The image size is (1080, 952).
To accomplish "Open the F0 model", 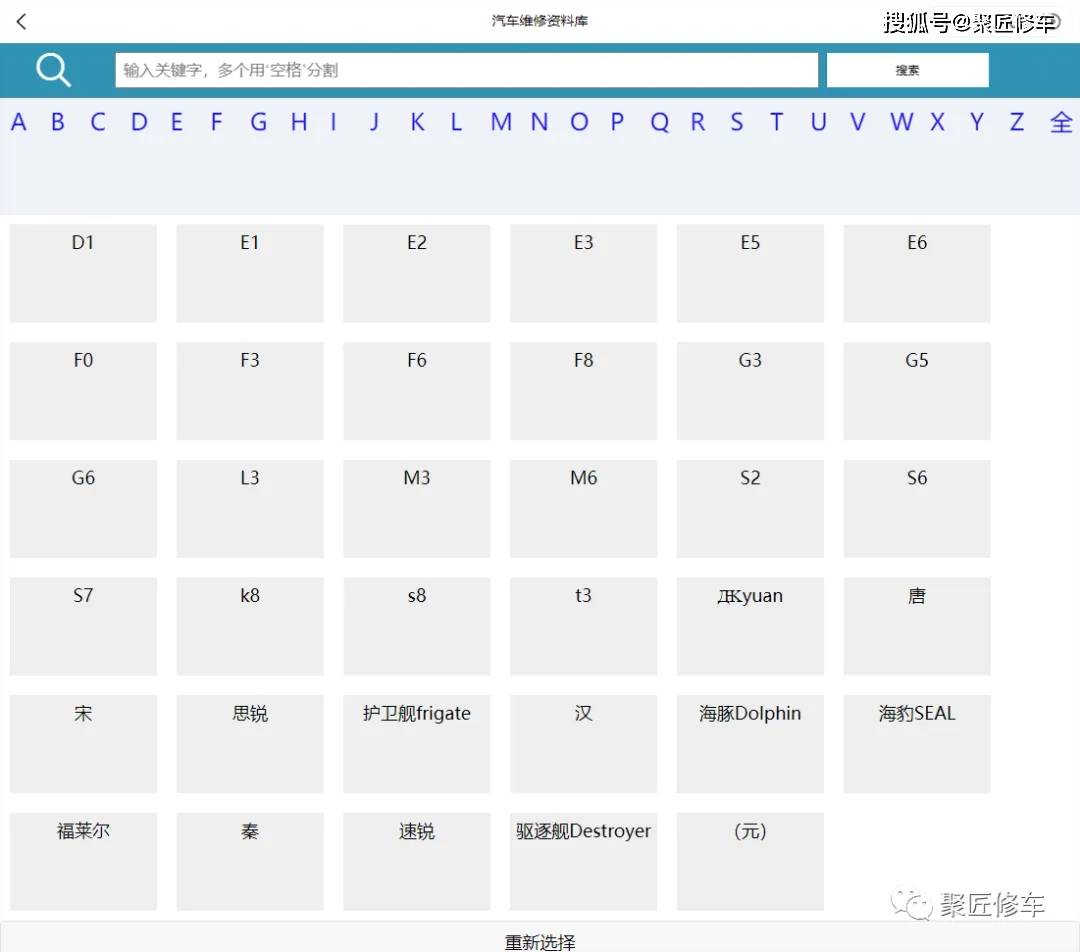I will pyautogui.click(x=83, y=391).
